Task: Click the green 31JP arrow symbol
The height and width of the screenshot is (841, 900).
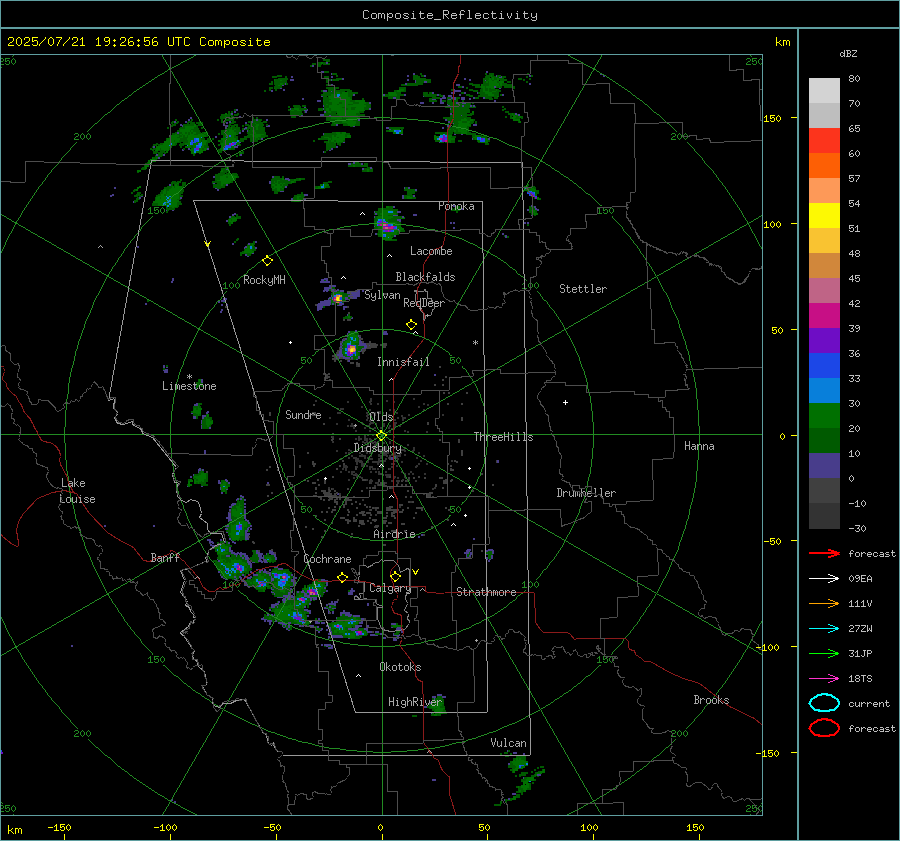Action: coord(824,653)
